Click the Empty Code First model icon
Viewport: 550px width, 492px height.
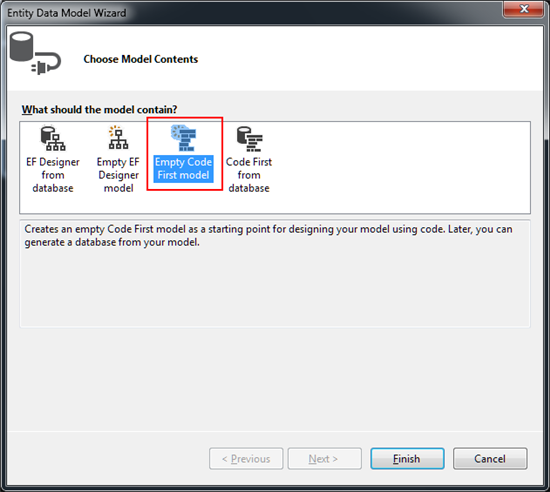pyautogui.click(x=183, y=138)
